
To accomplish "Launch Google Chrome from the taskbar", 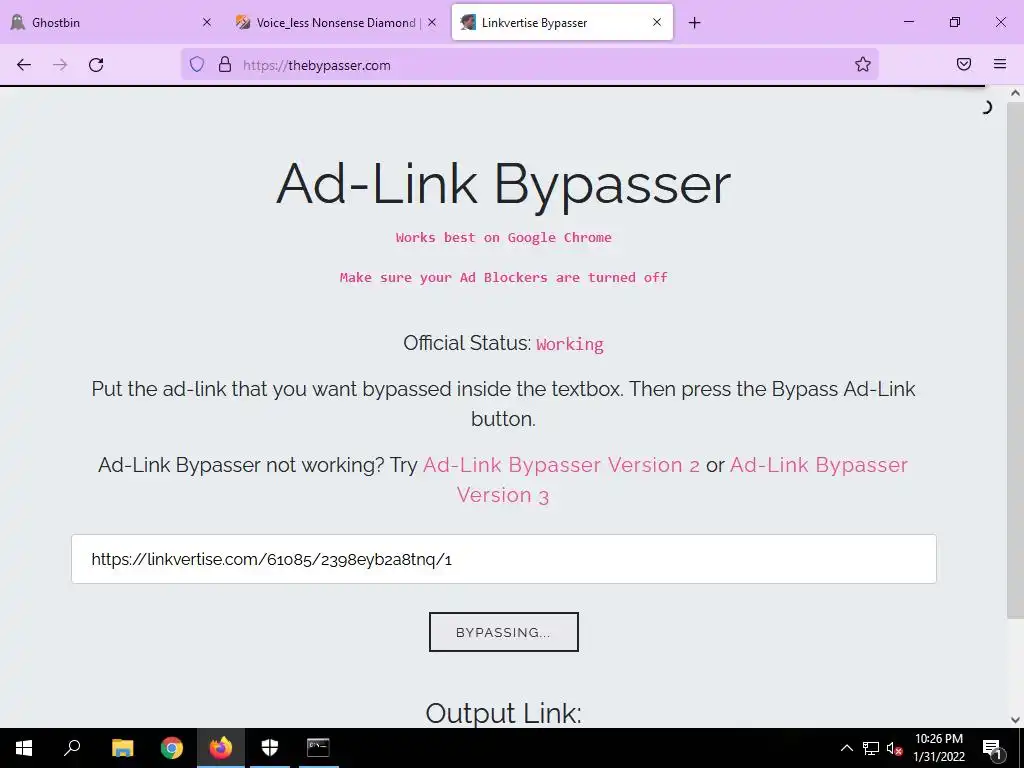I will coord(172,748).
